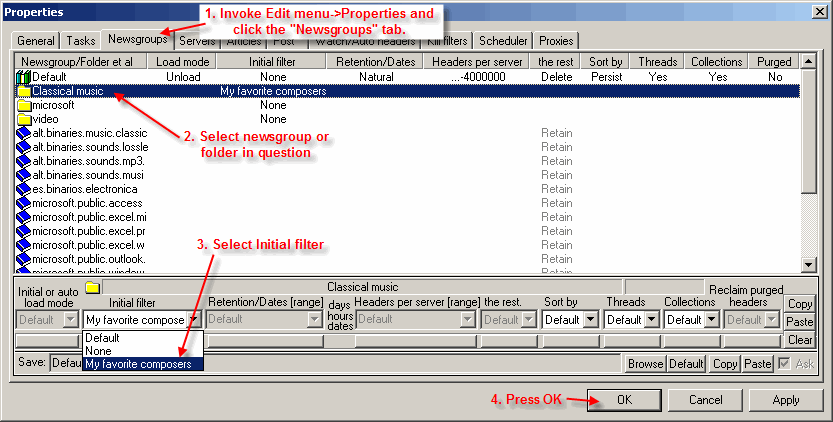Click the microsoft folder icon
Screen dimensions: 833x422
[24, 105]
